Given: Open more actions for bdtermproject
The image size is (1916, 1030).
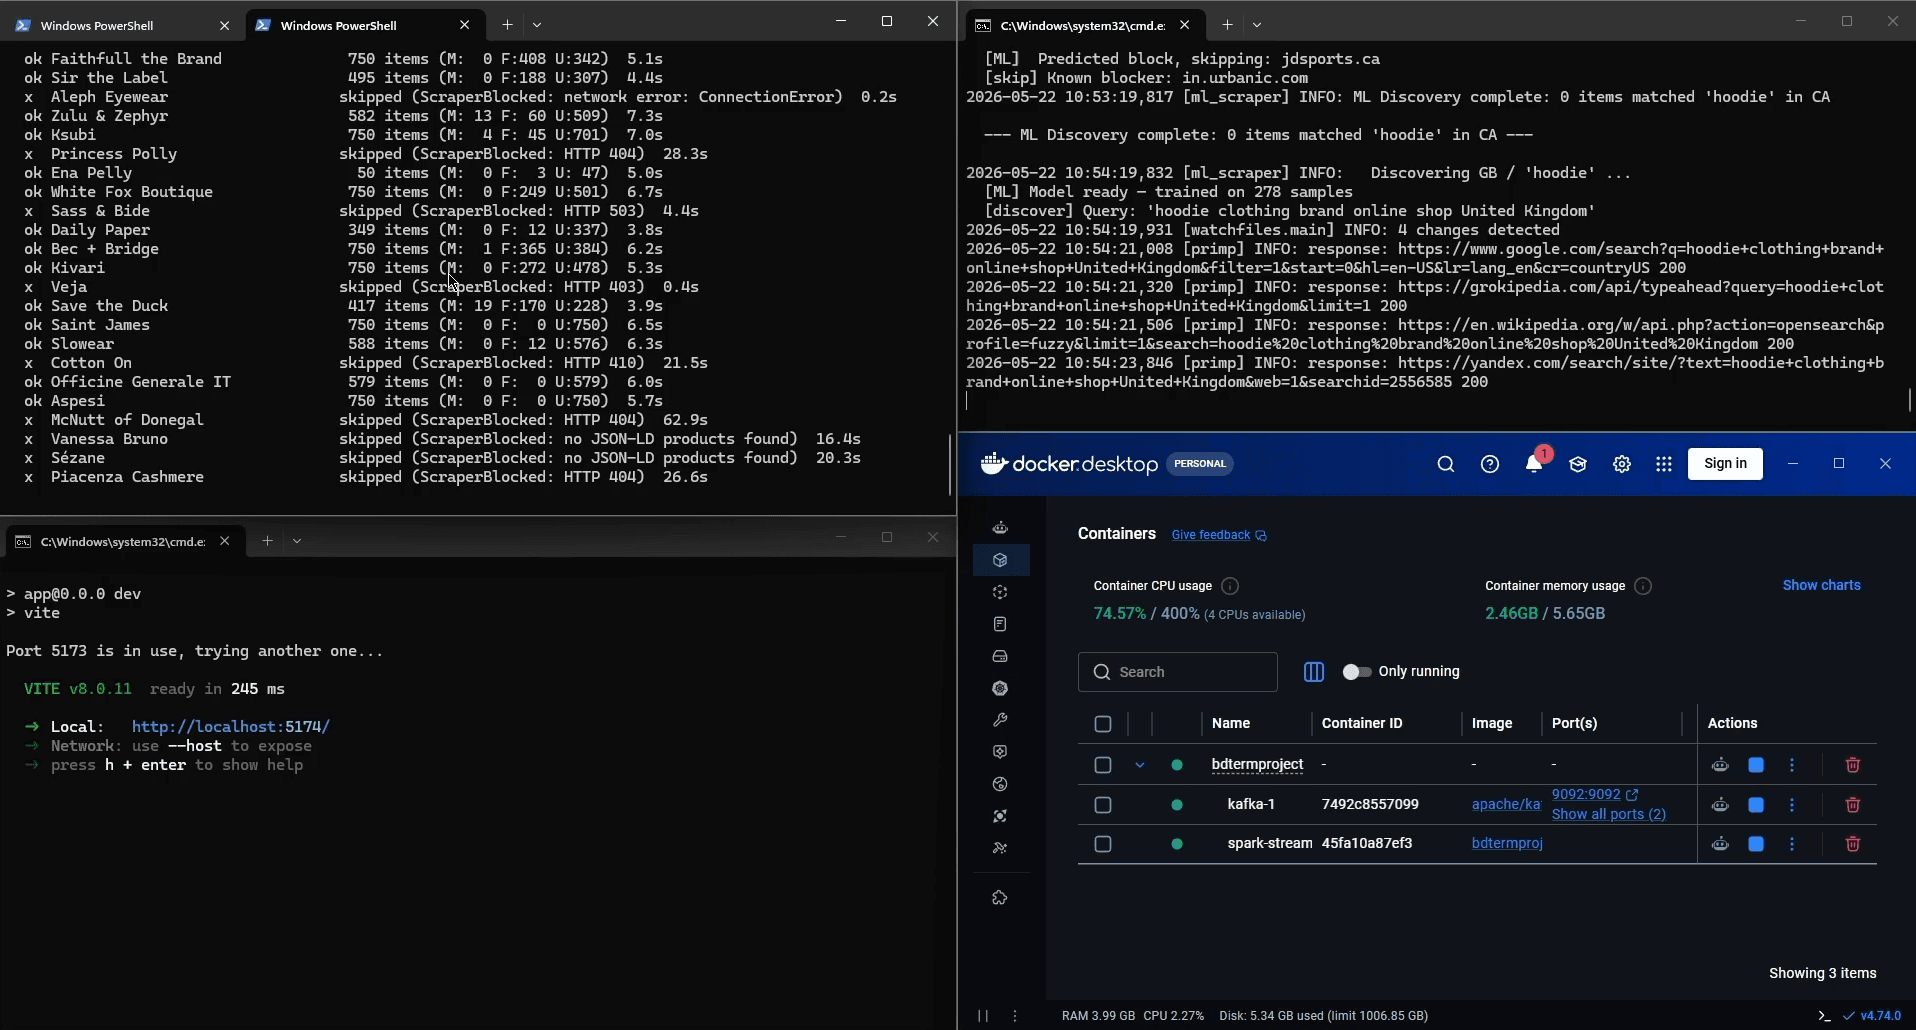Looking at the screenshot, I should pos(1792,765).
